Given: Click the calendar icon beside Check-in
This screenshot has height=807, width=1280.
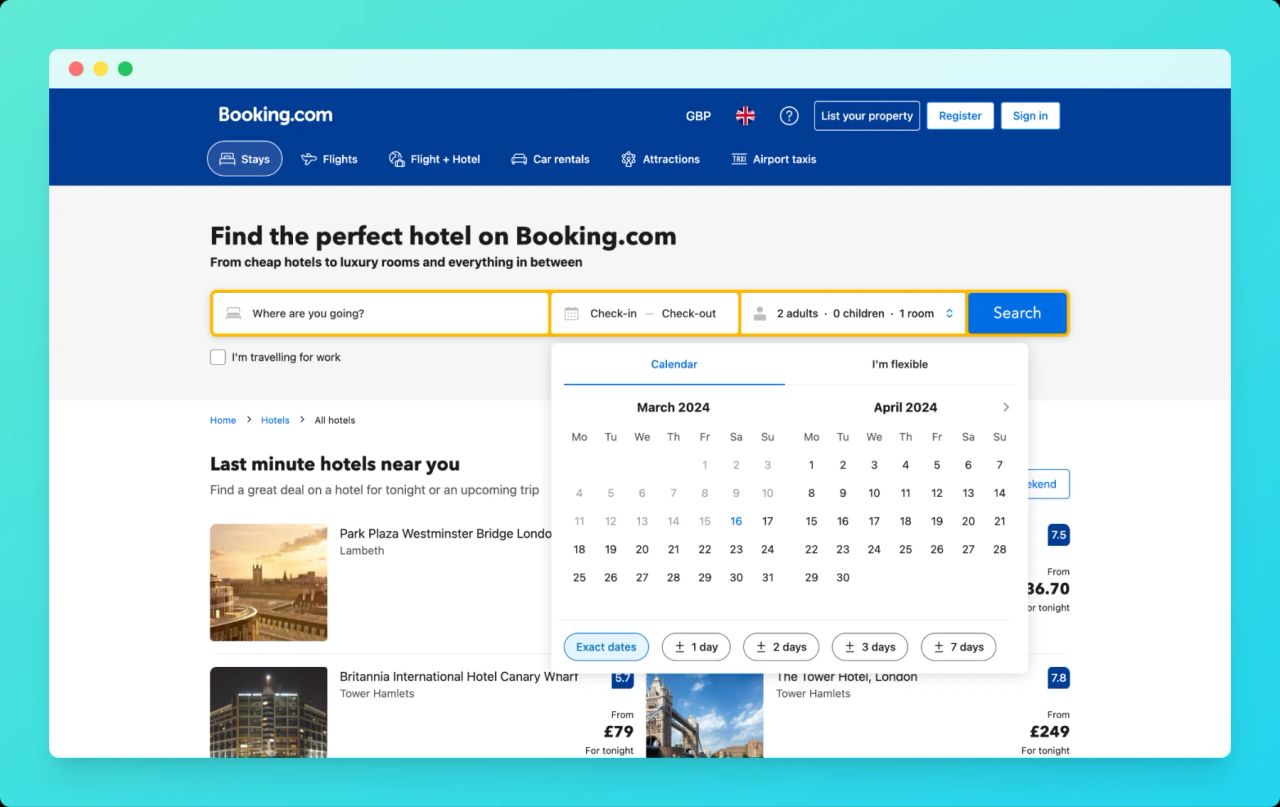Looking at the screenshot, I should tap(571, 313).
